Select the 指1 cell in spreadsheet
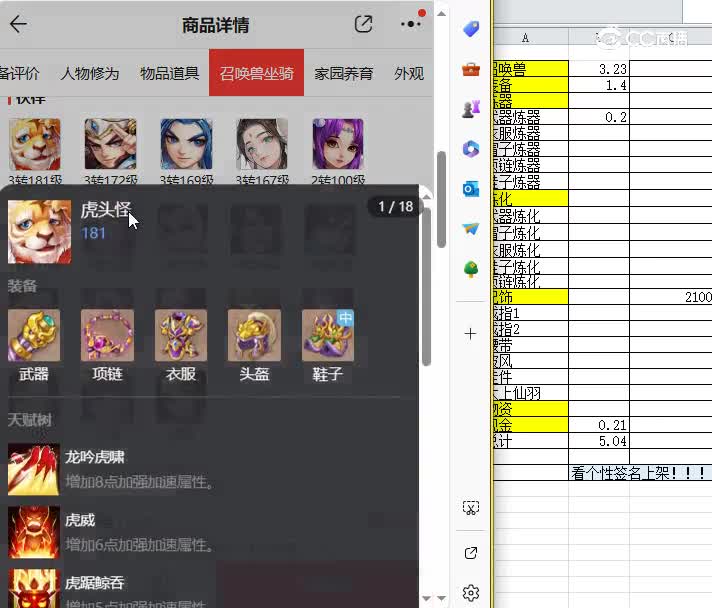 (530, 313)
